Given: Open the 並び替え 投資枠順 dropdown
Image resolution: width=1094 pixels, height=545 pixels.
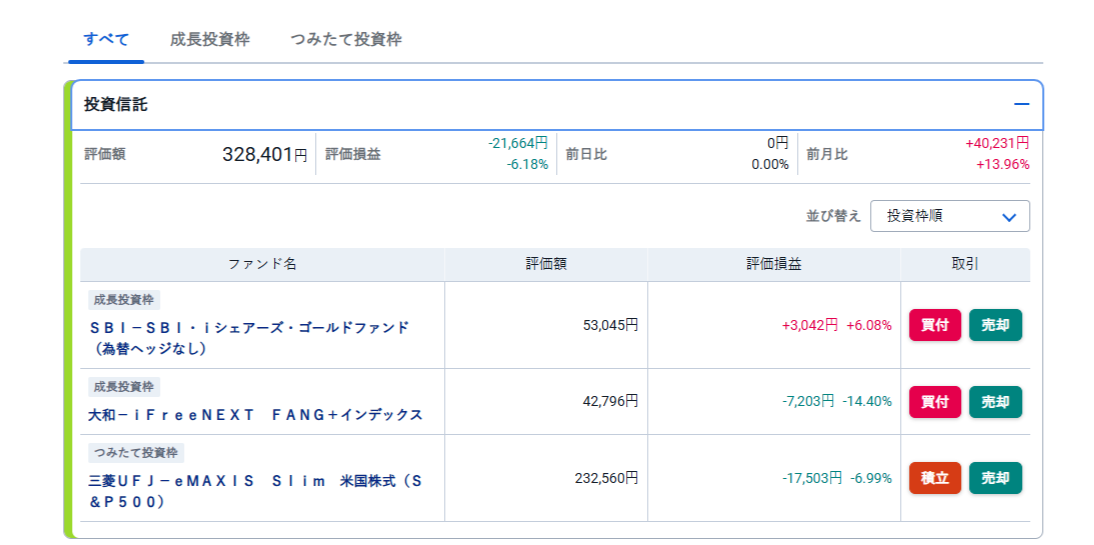Looking at the screenshot, I should [950, 216].
